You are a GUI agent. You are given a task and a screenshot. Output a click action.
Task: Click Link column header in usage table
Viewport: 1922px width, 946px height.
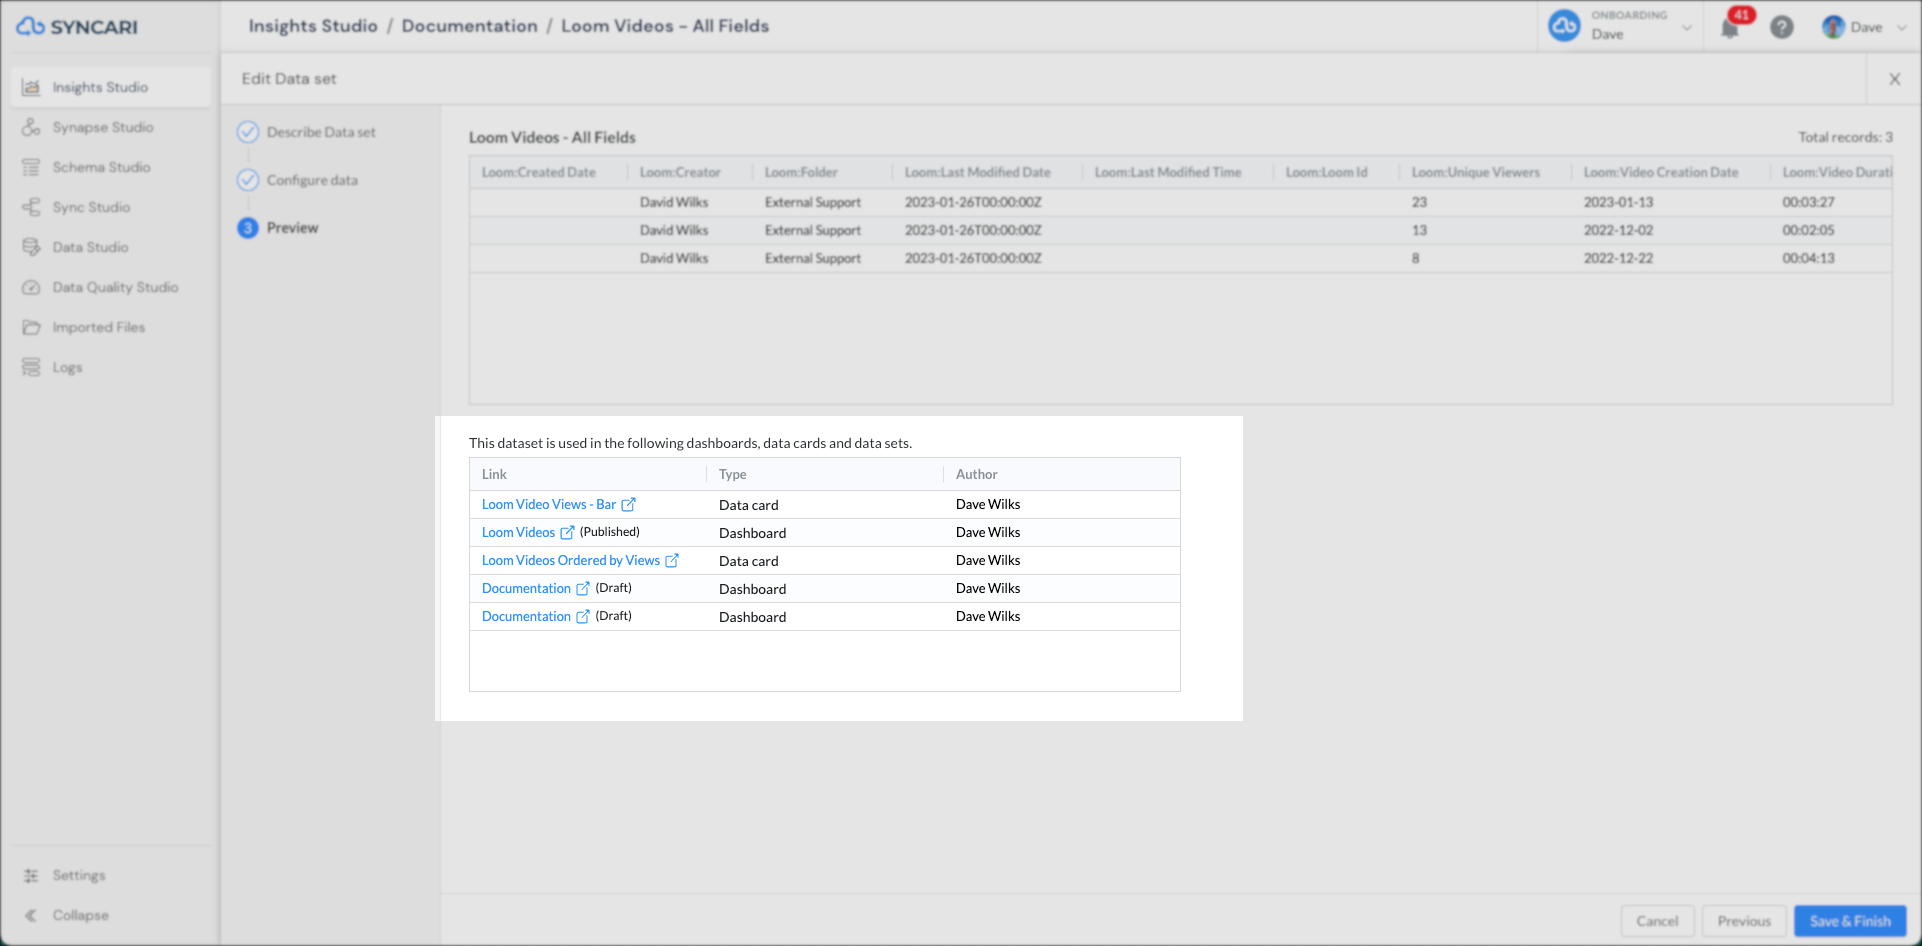click(494, 475)
